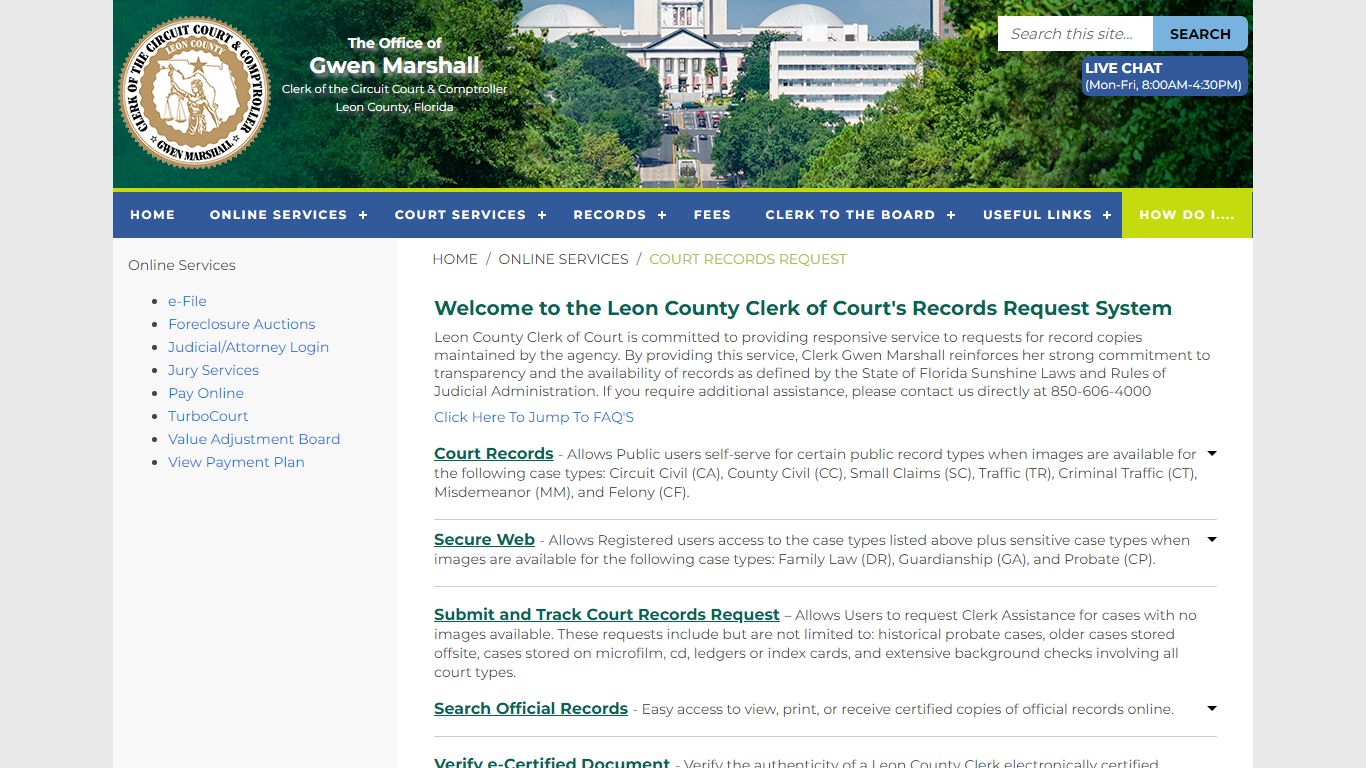Screen dimensions: 1366x768
Task: Expand the Useful Links plus icon
Action: coord(1107,215)
